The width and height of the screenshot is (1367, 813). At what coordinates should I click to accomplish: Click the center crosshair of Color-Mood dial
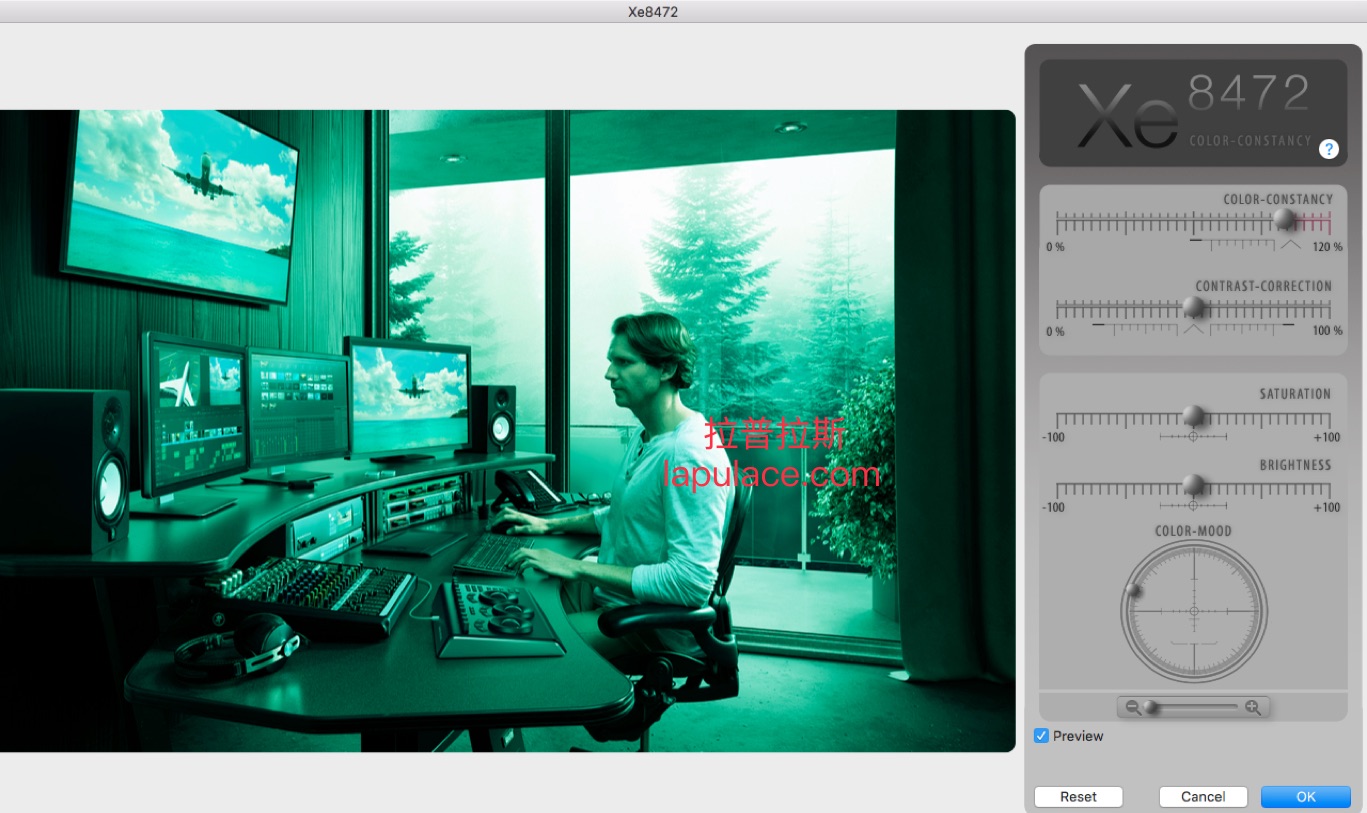pos(1193,611)
